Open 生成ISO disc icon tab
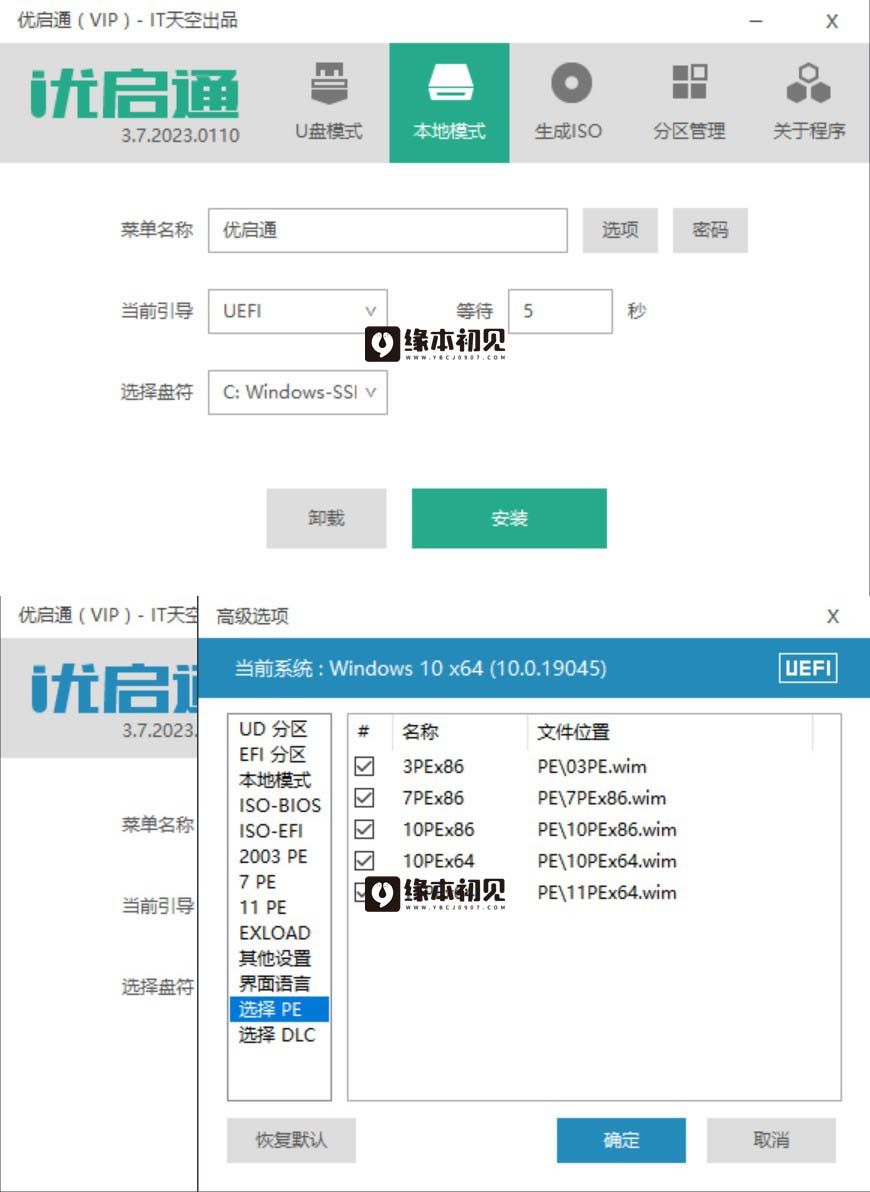 point(569,103)
